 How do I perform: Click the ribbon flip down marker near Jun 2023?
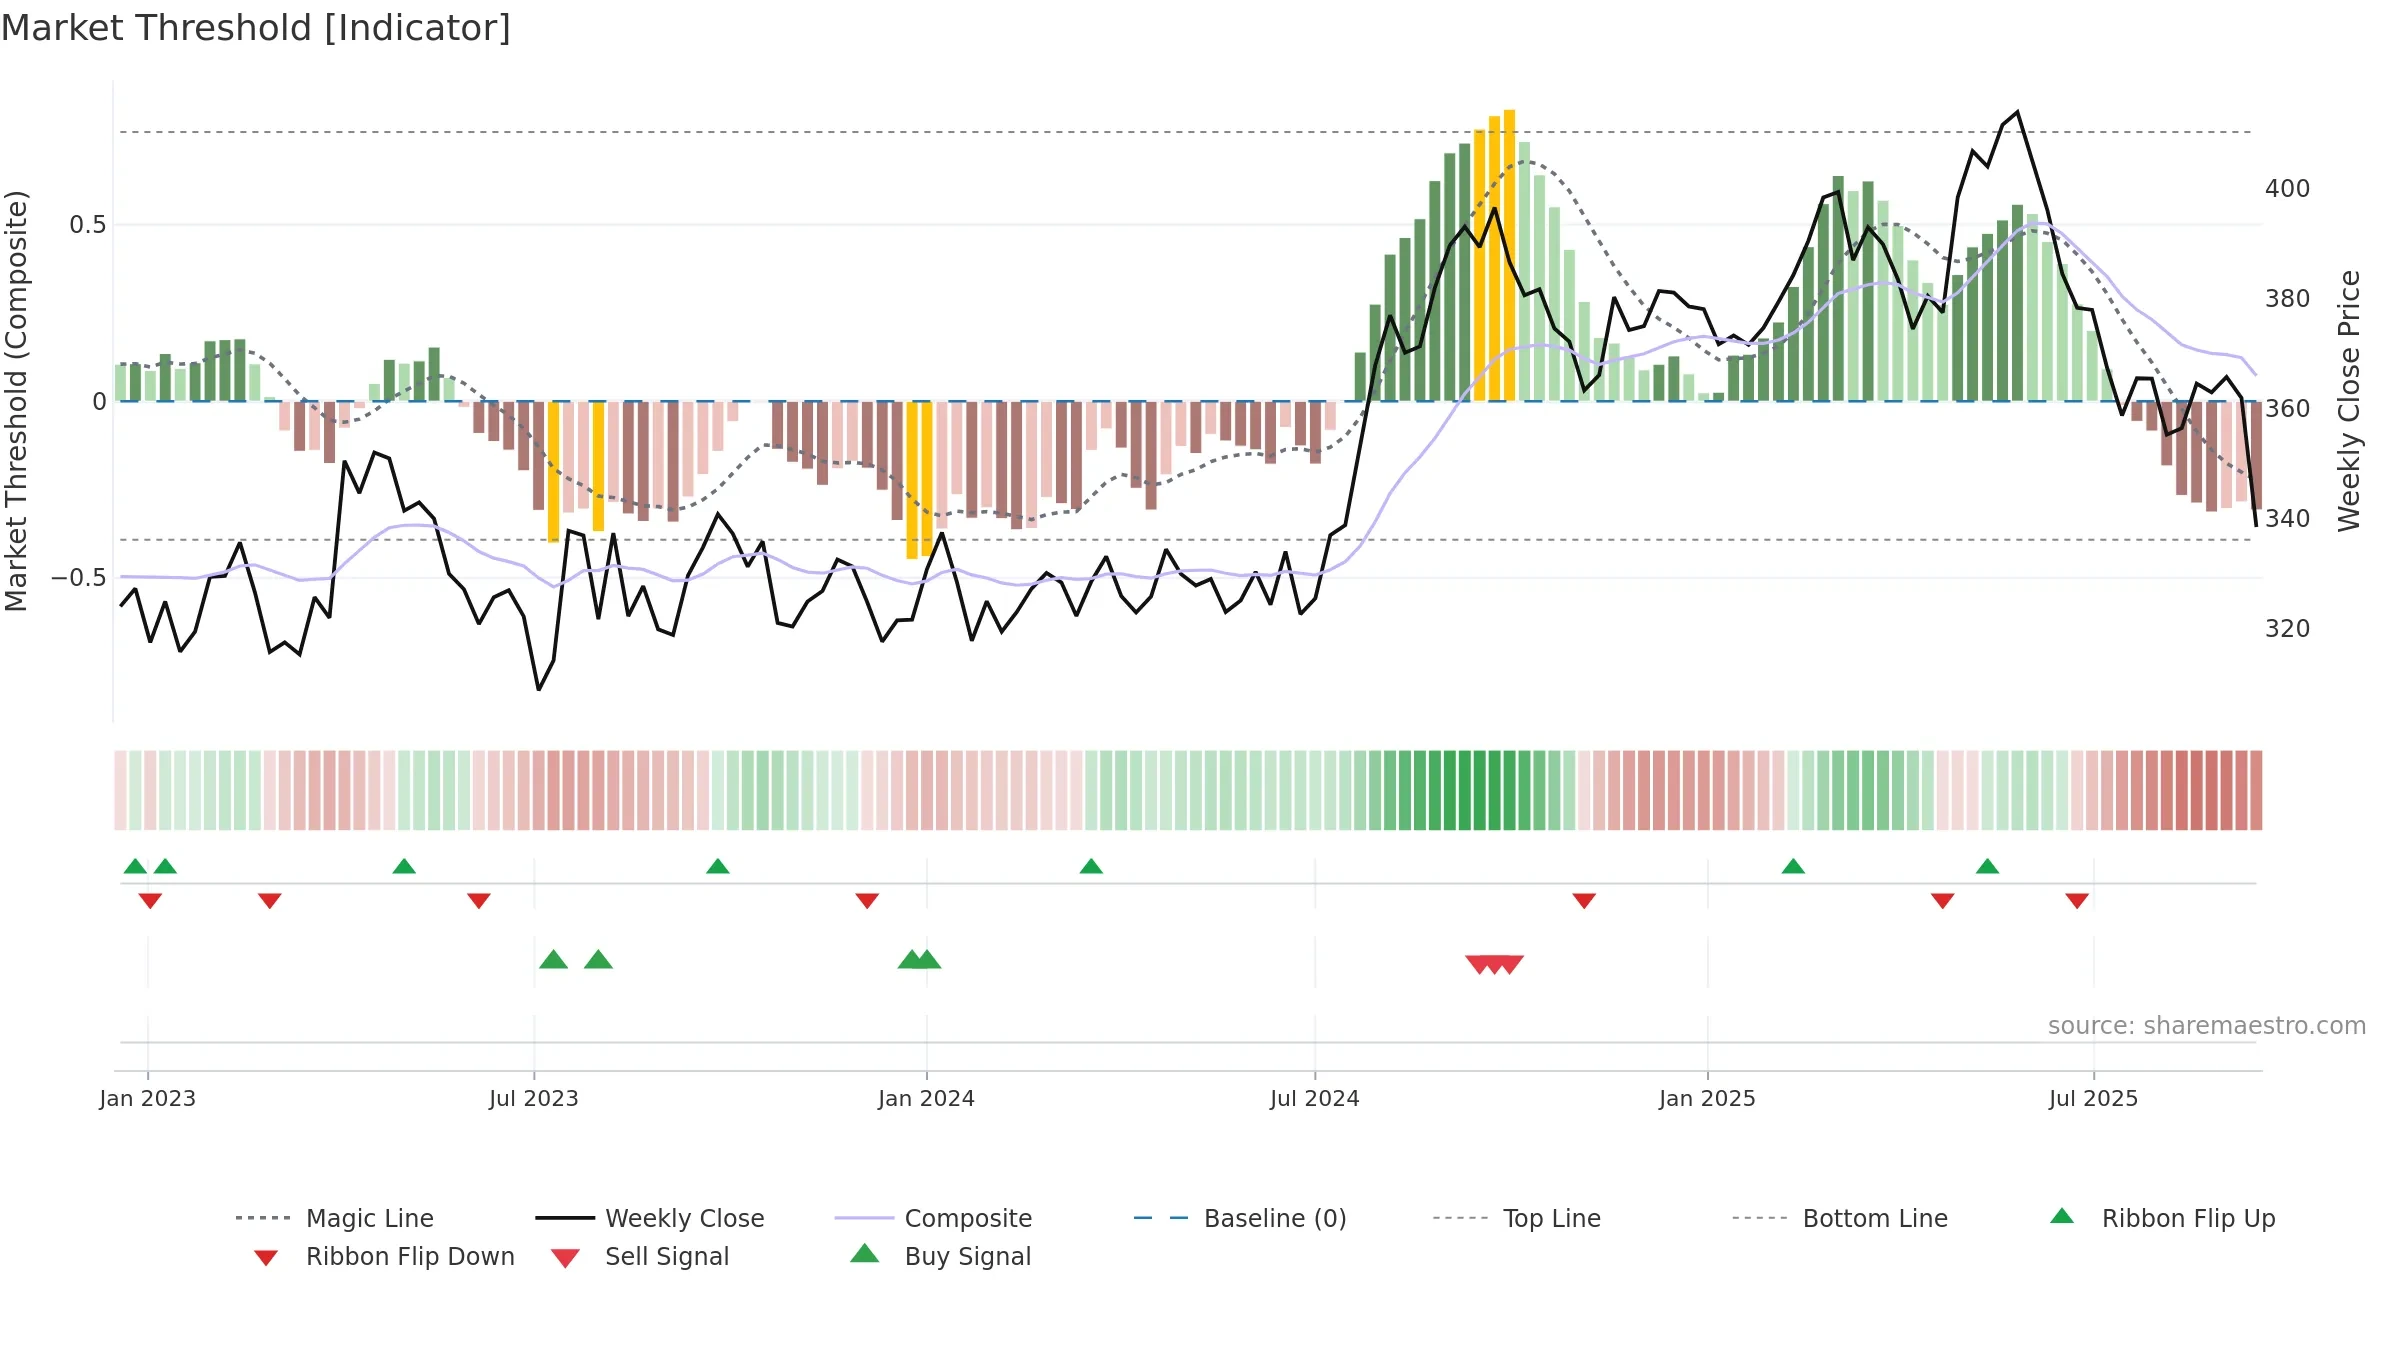pos(479,901)
